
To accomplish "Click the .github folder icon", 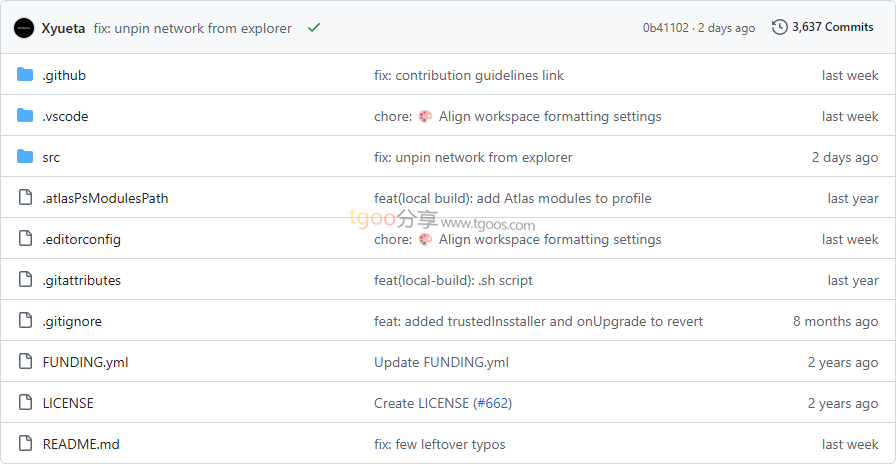I will 25,75.
